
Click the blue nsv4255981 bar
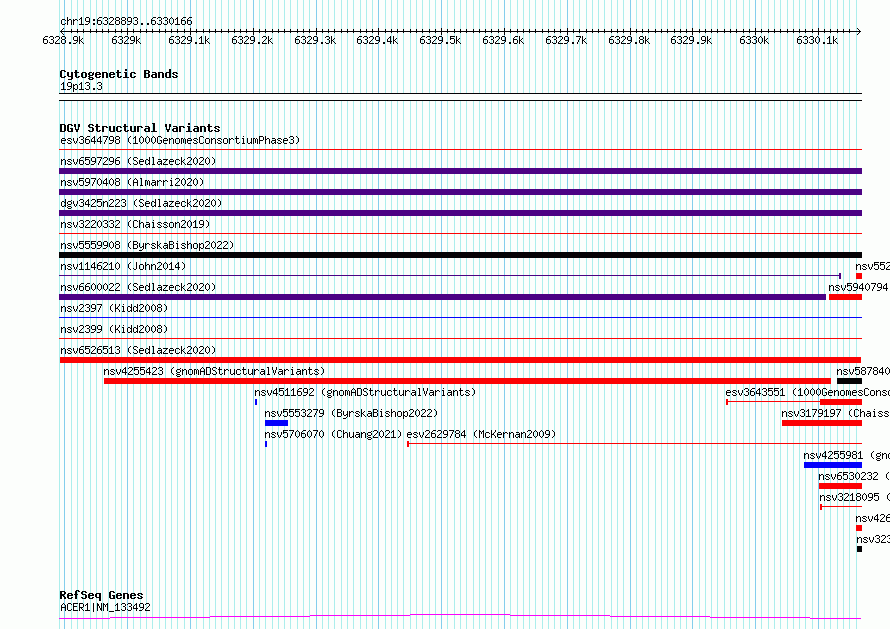(x=833, y=465)
